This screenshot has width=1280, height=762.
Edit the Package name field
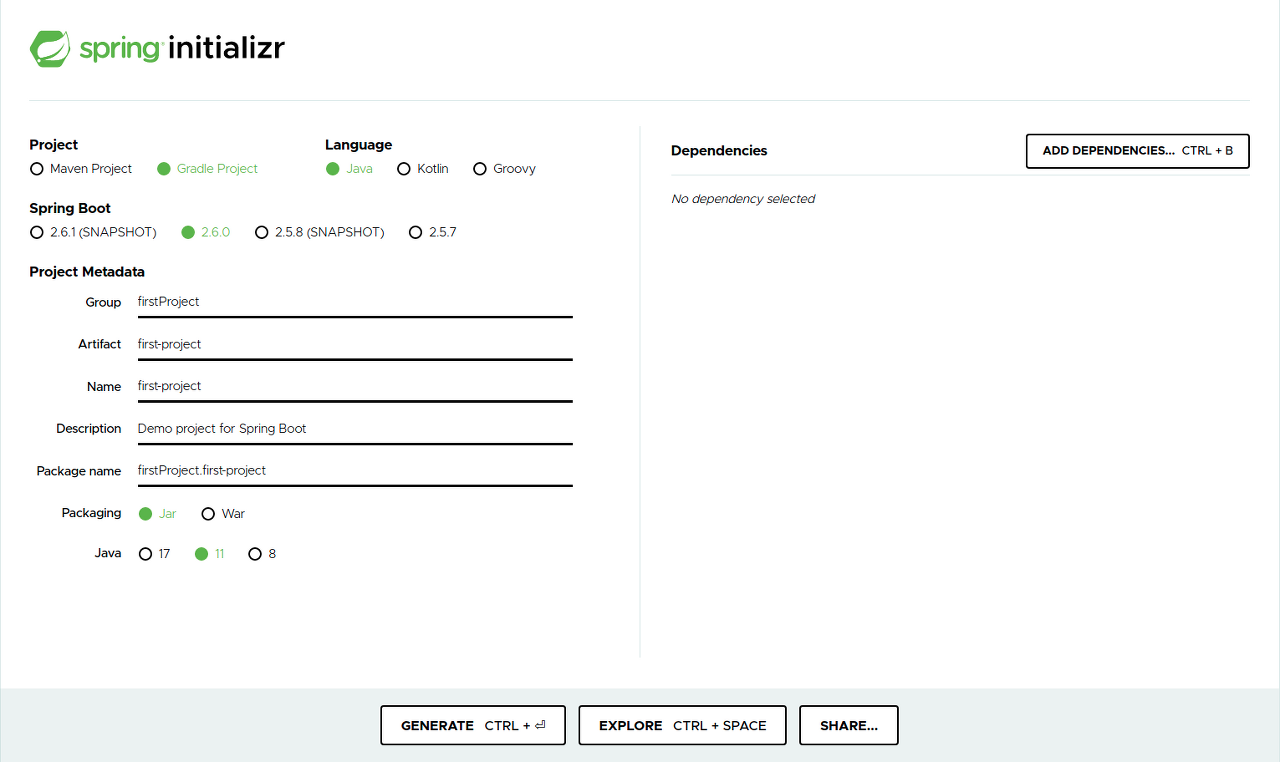click(355, 470)
